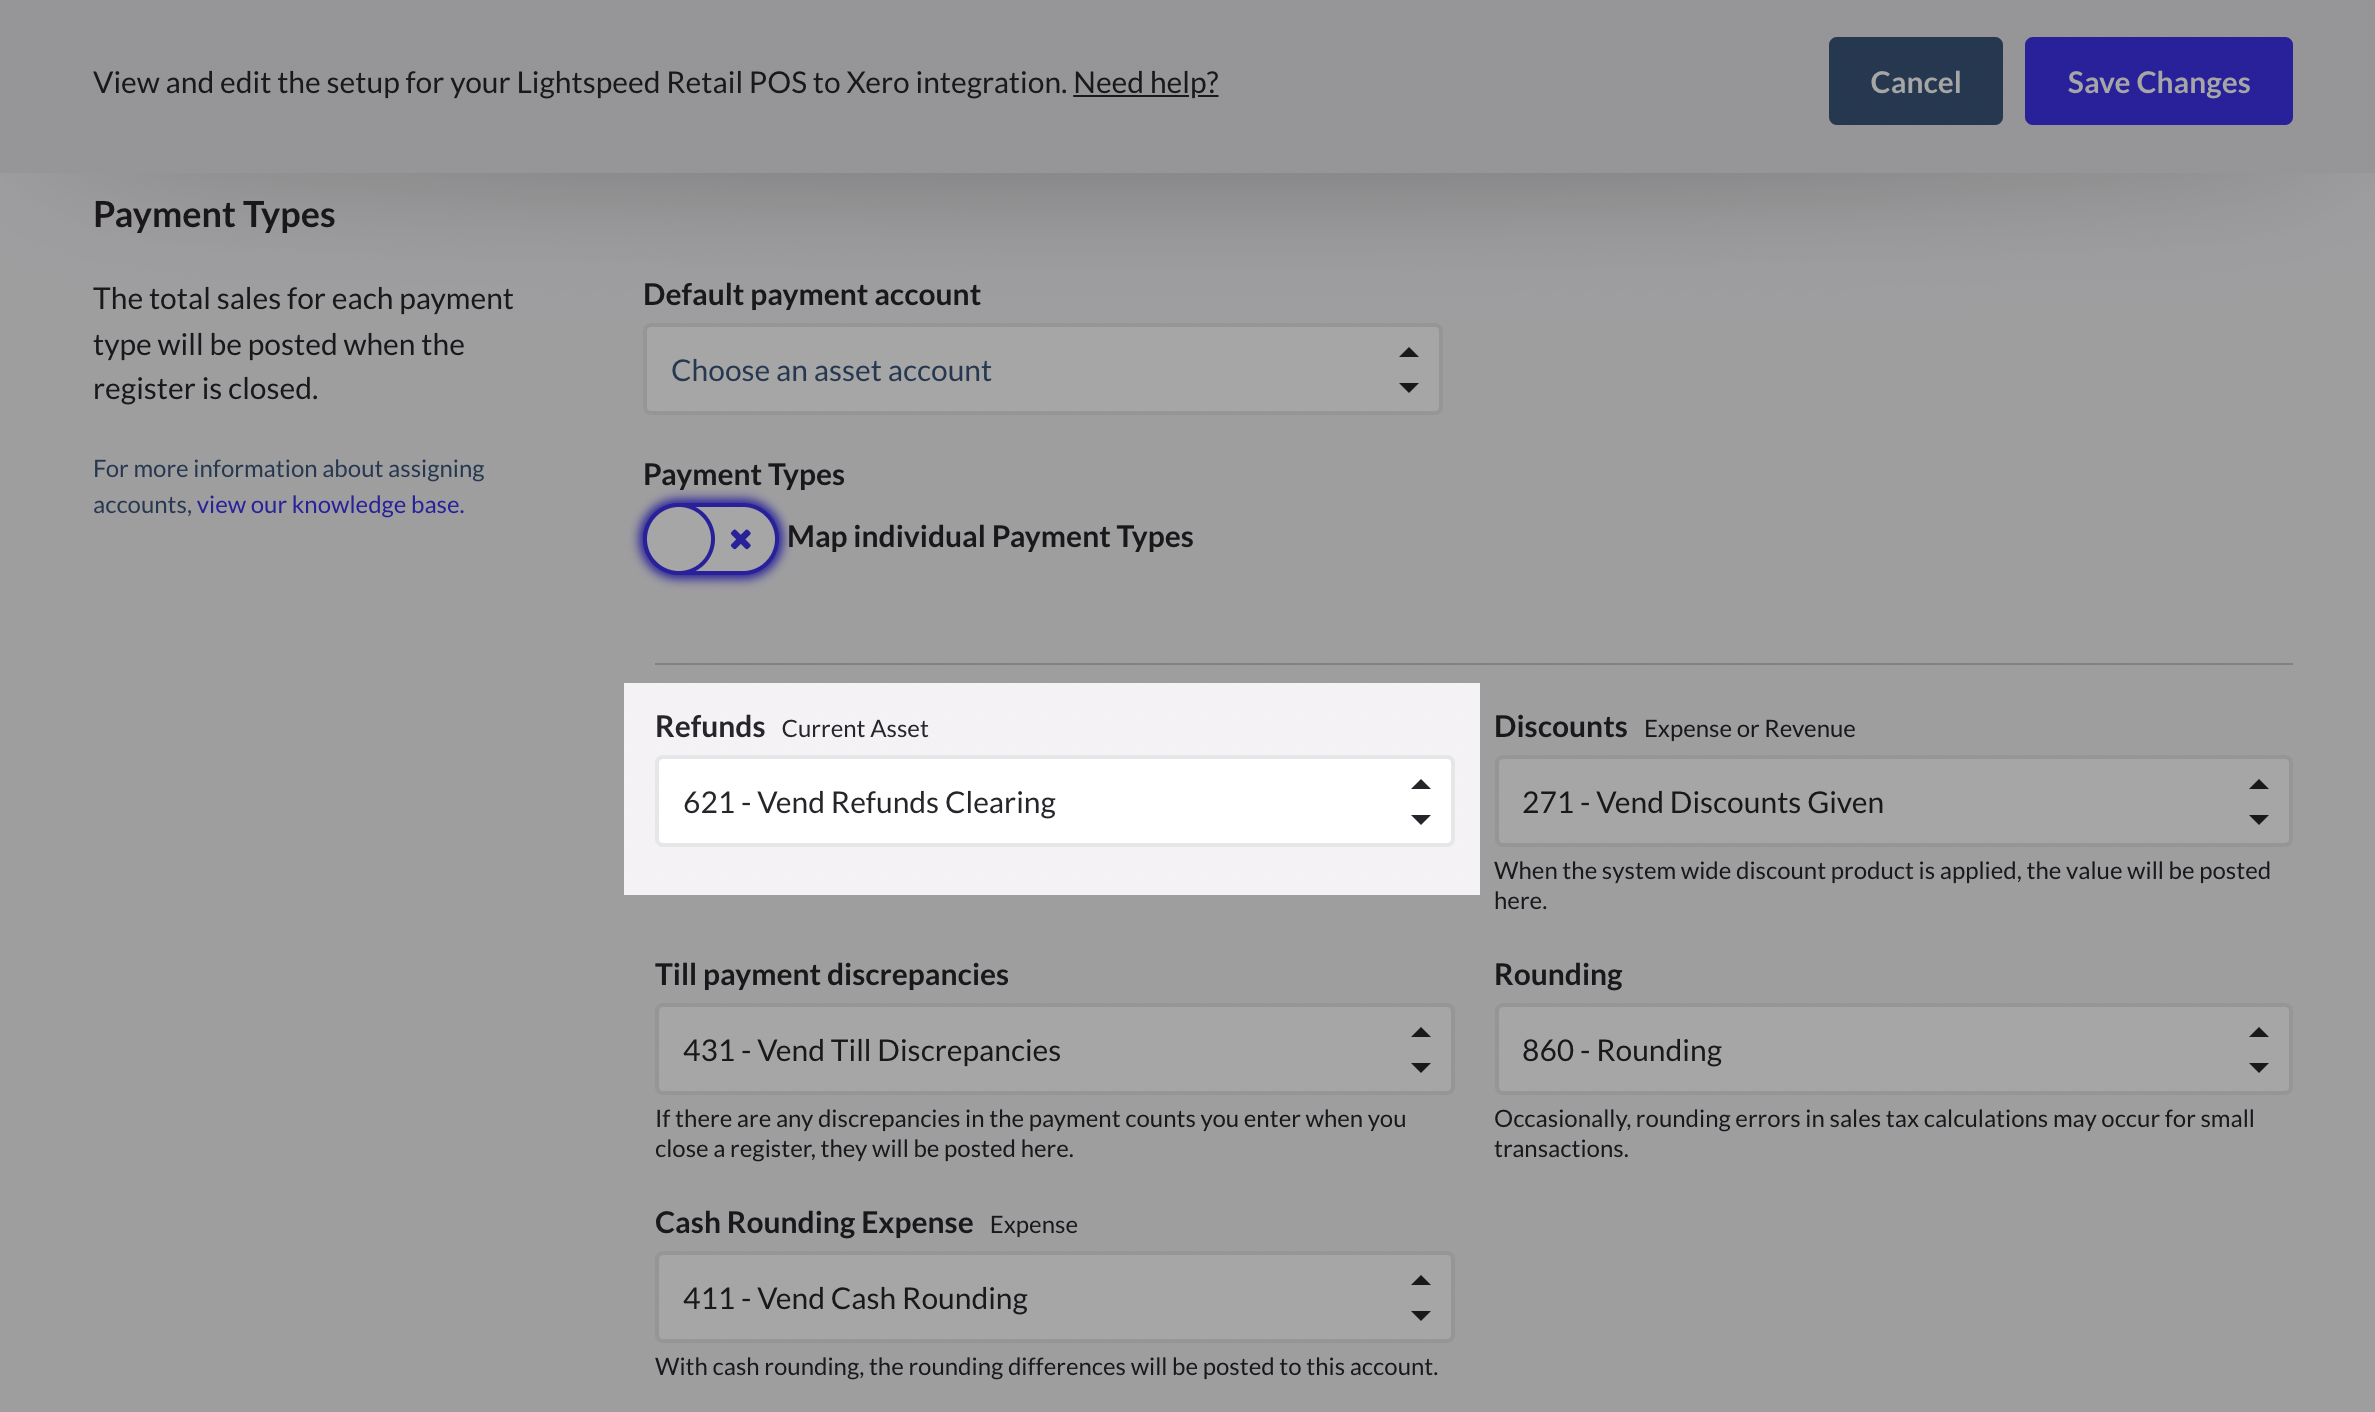
Task: Toggle Map individual Payment Types switch
Action: pos(710,538)
